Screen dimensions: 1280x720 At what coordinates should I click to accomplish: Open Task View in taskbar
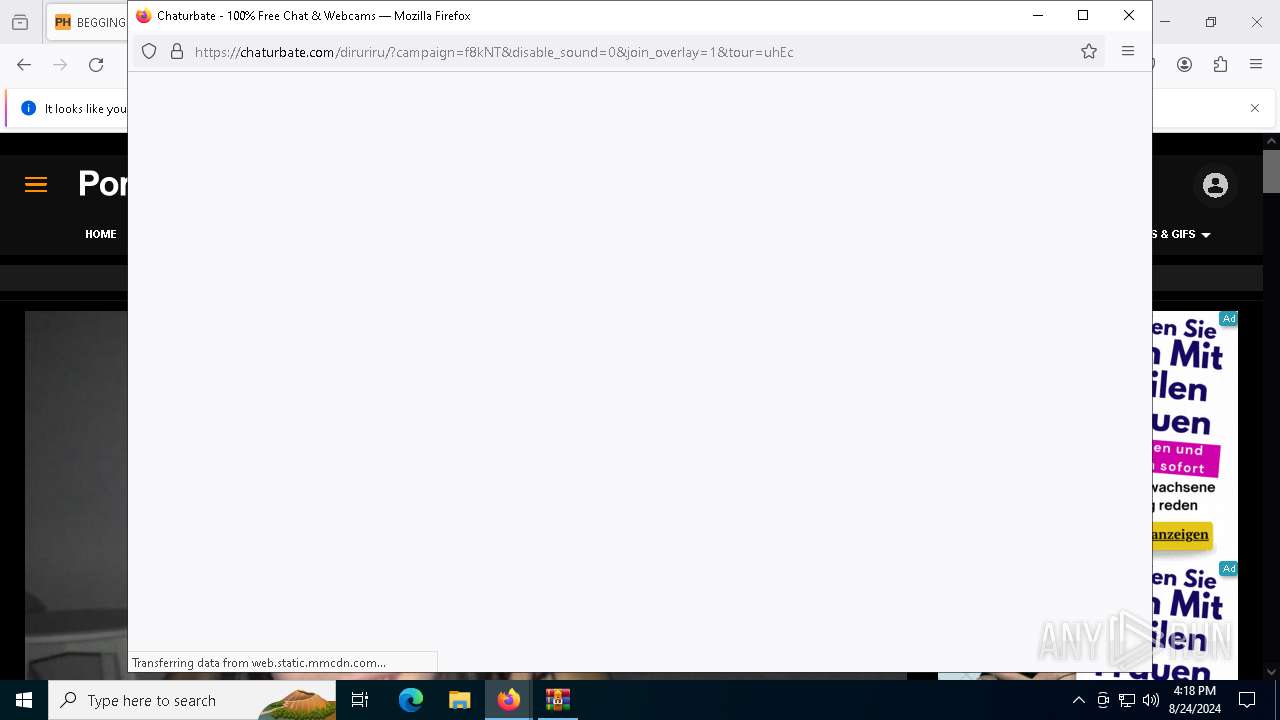(360, 700)
